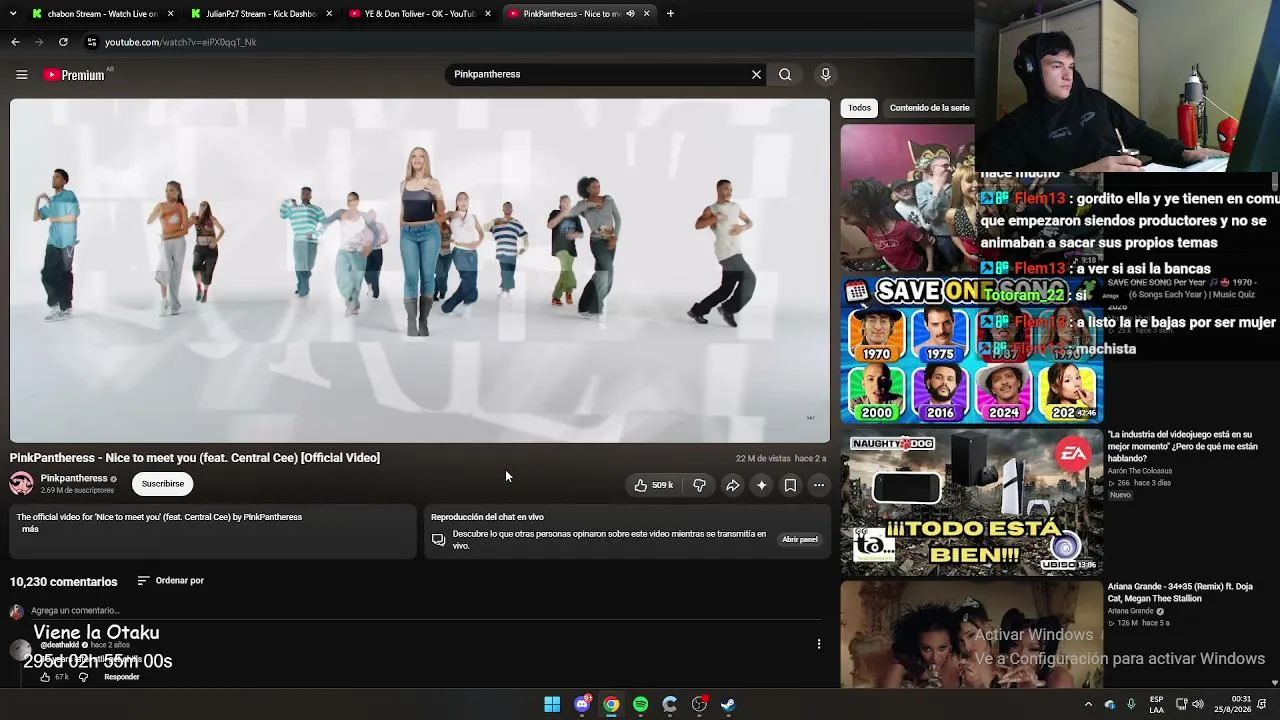
Task: Expand the description with 'más'
Action: point(30,529)
